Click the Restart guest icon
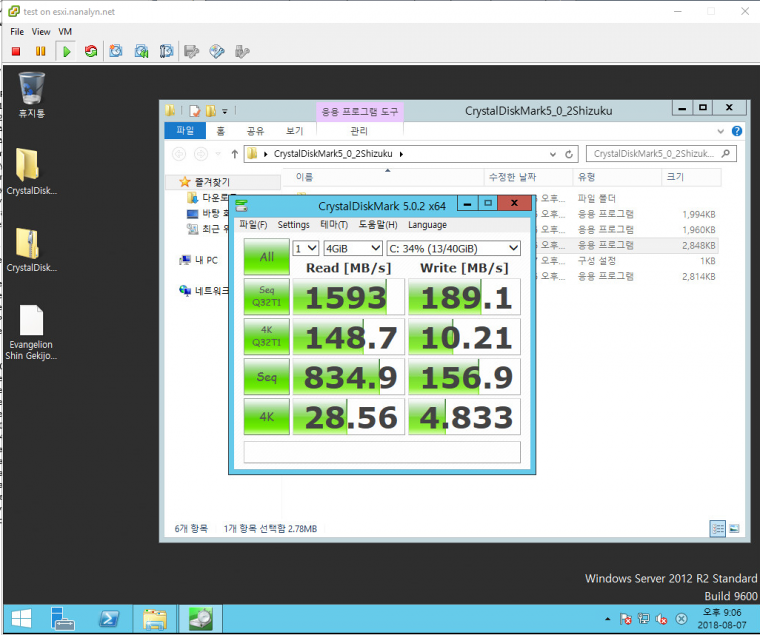The width and height of the screenshot is (760, 635). coord(91,51)
